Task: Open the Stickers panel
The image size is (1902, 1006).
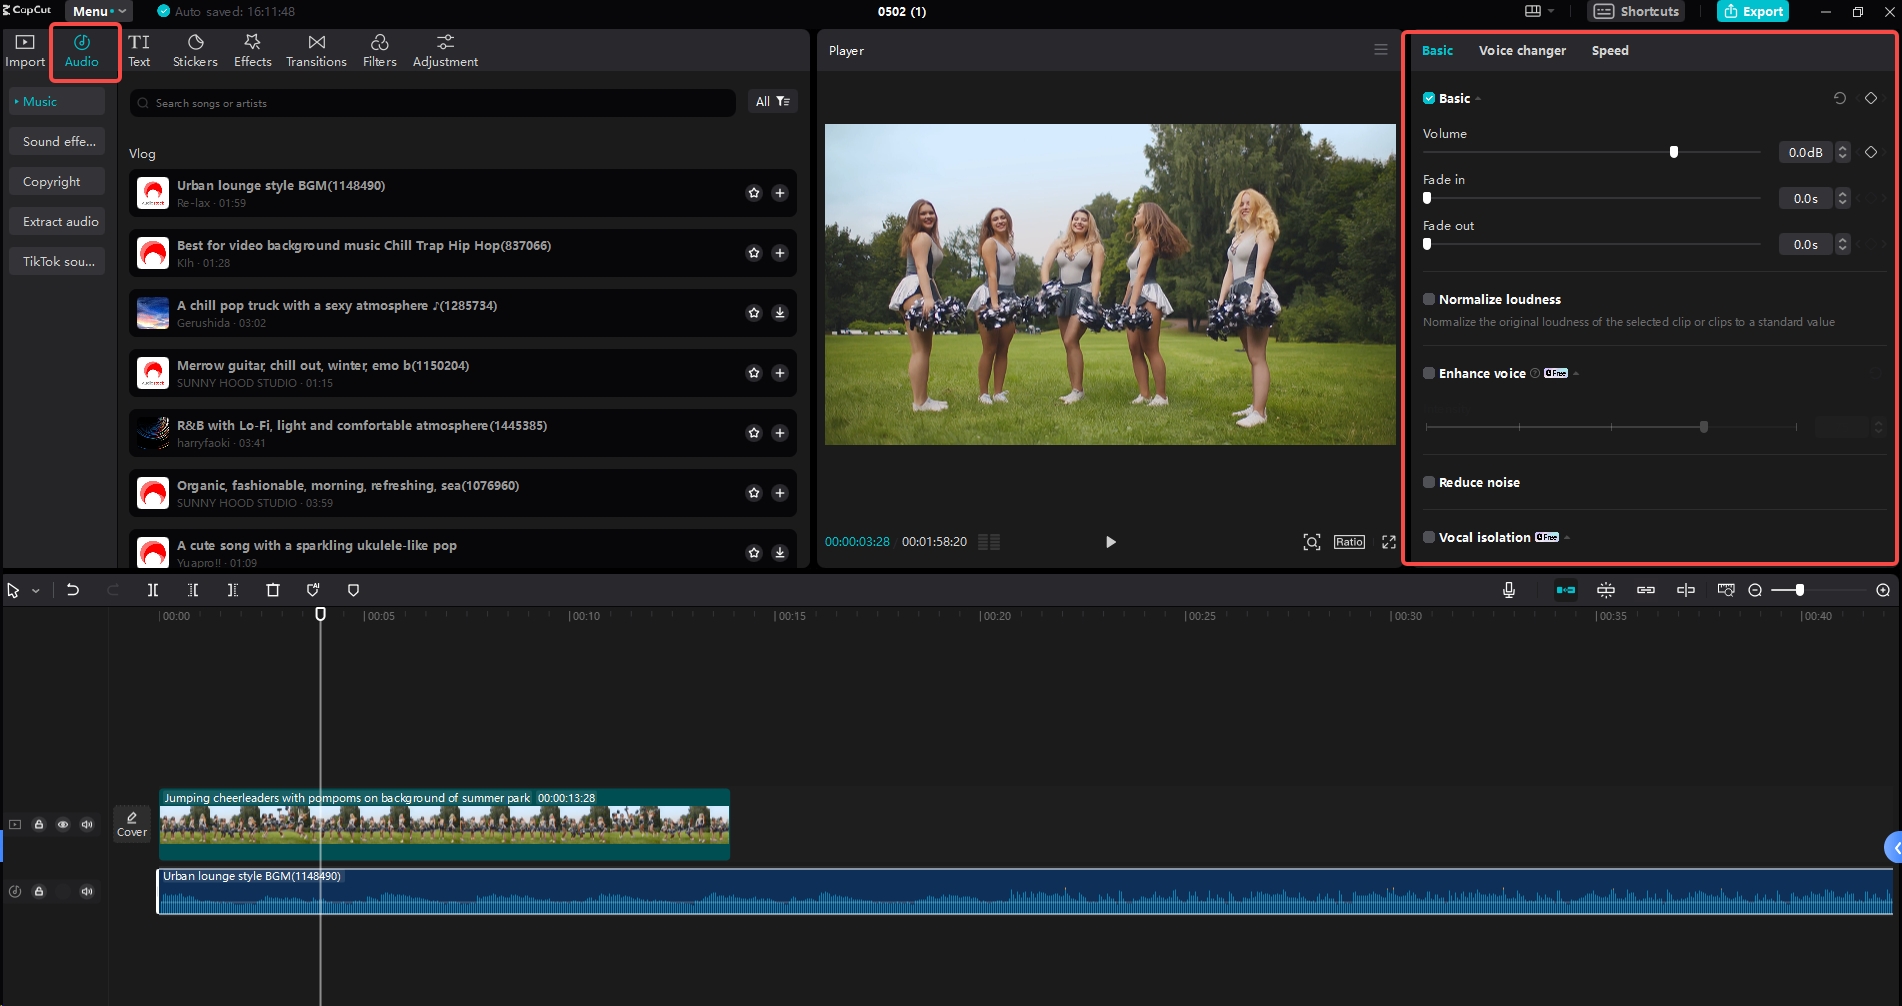Action: click(x=195, y=50)
